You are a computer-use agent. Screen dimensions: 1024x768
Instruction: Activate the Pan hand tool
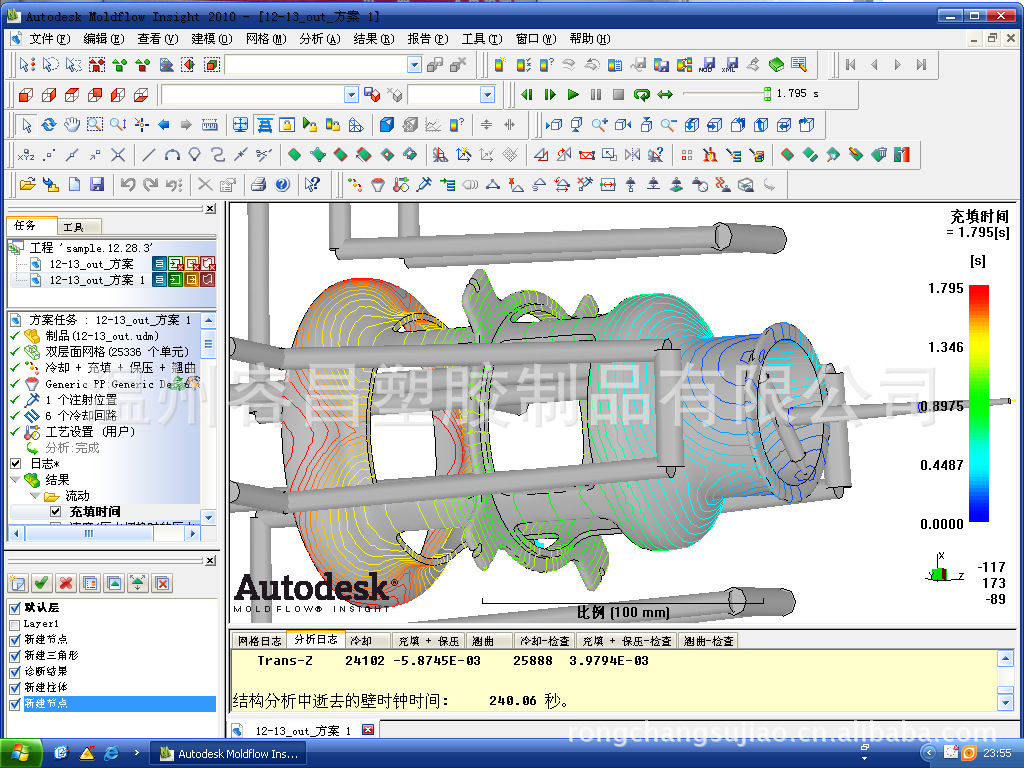(72, 125)
